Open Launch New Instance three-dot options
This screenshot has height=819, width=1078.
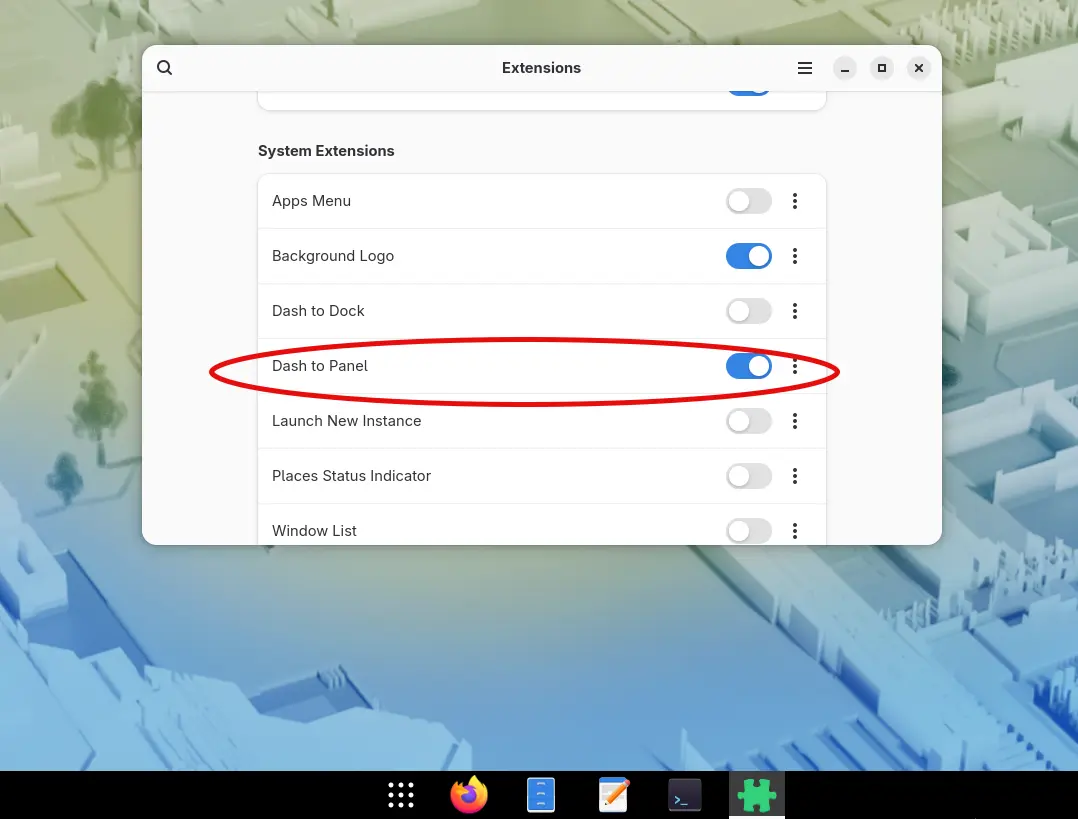(x=795, y=421)
